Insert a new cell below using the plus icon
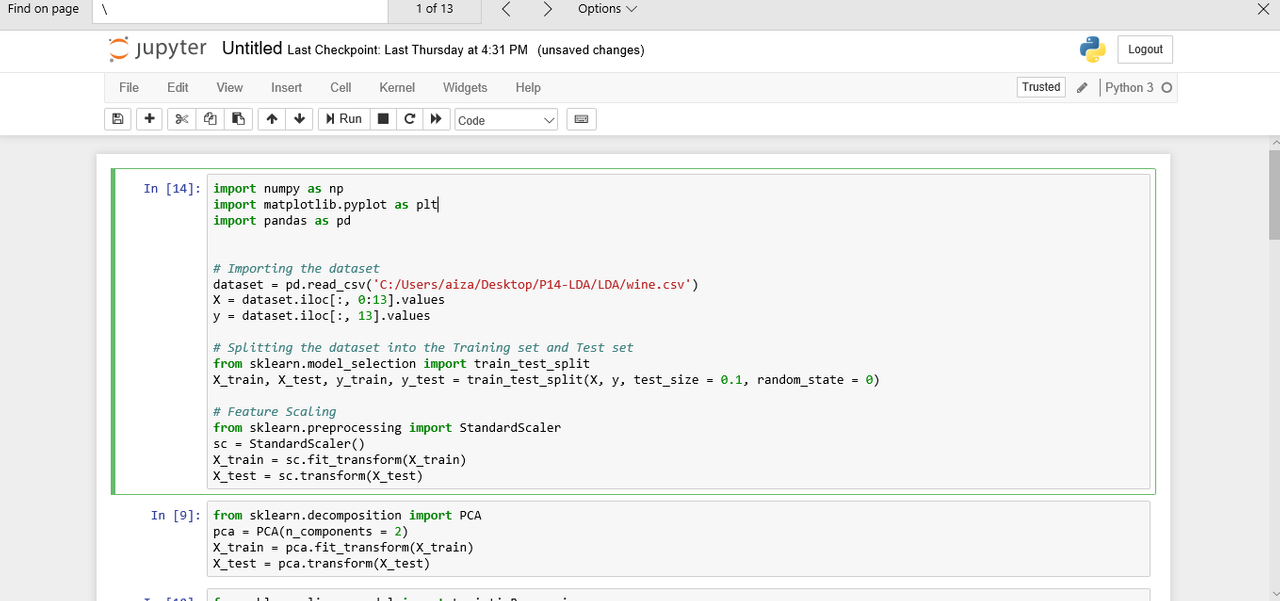1280x601 pixels. pyautogui.click(x=149, y=119)
